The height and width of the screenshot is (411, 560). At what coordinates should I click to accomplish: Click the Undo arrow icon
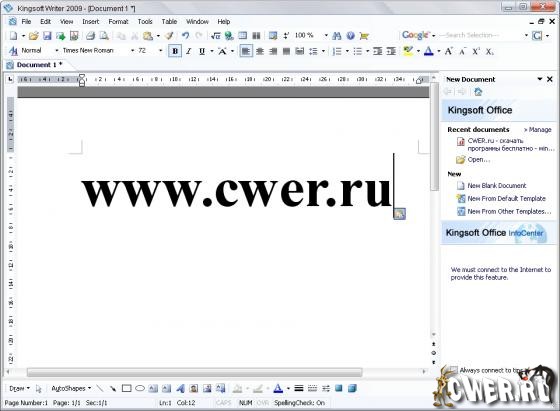point(185,36)
